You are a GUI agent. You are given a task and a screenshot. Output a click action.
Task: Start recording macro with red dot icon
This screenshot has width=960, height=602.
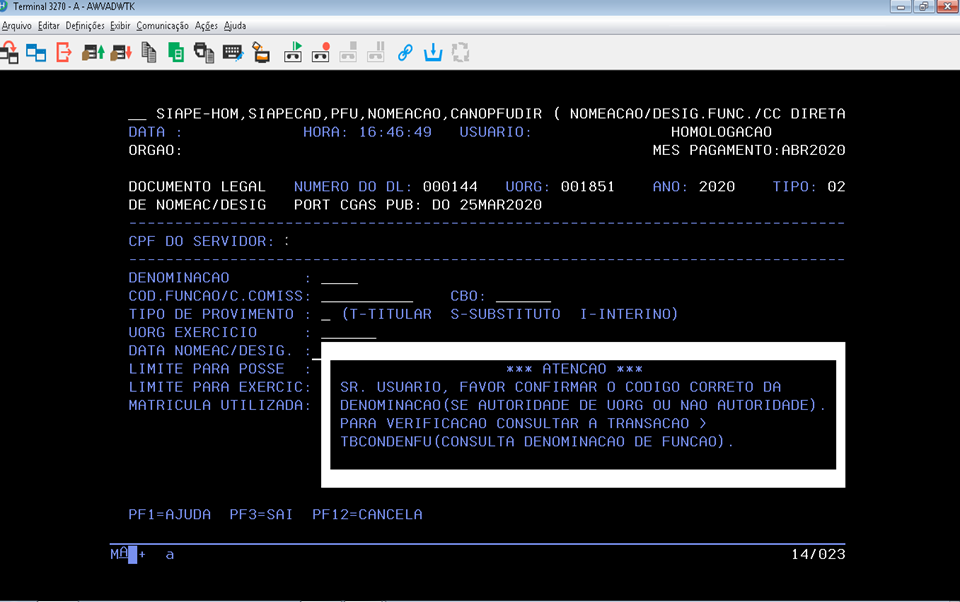tap(321, 52)
